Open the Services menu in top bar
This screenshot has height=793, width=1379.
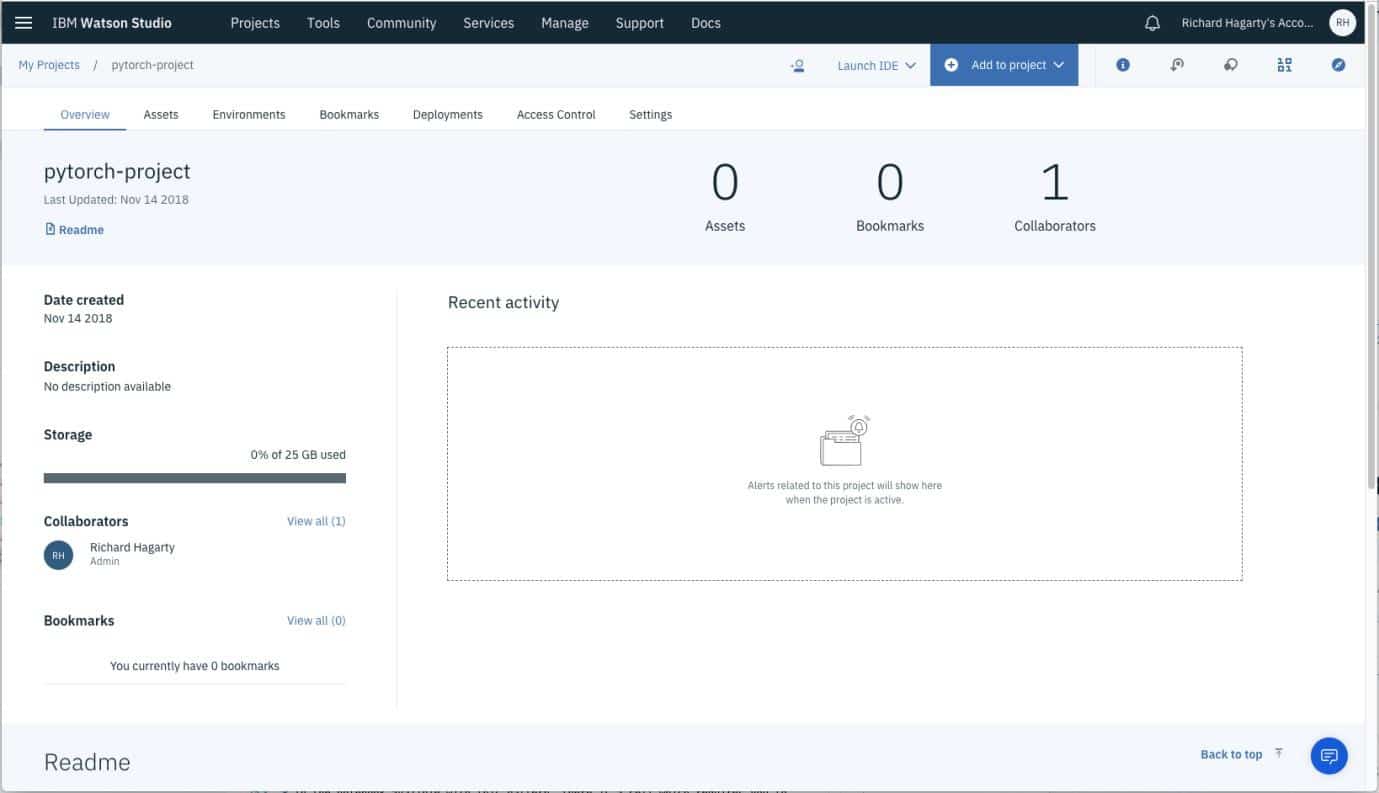(x=488, y=23)
